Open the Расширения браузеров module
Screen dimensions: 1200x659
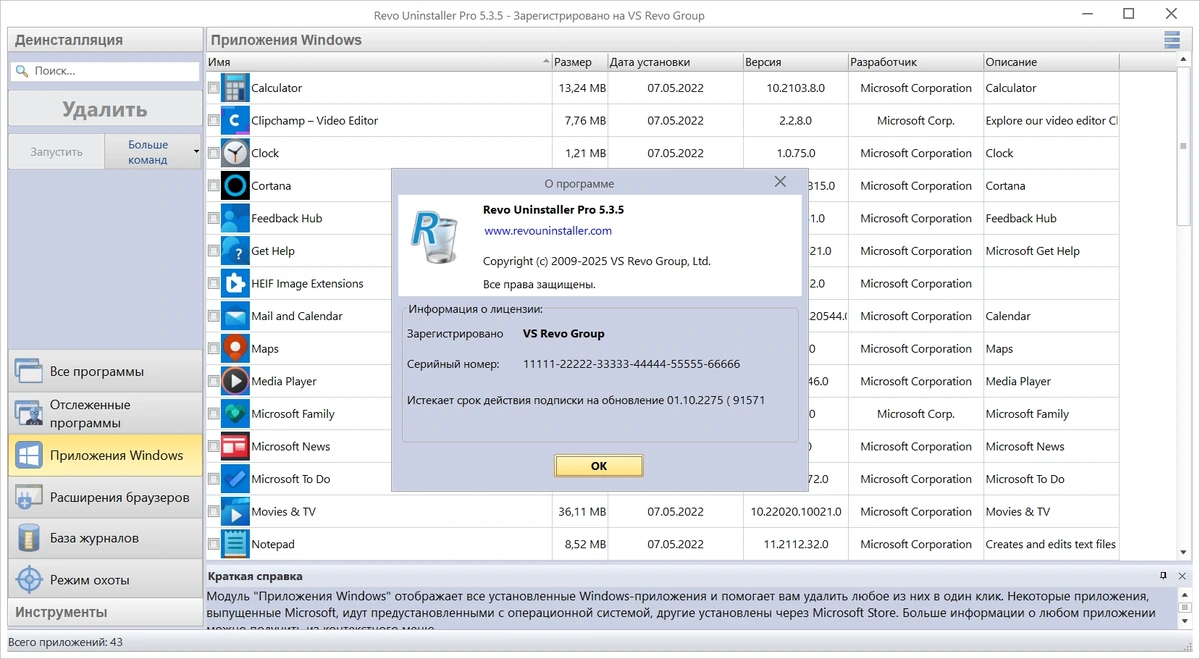[105, 497]
